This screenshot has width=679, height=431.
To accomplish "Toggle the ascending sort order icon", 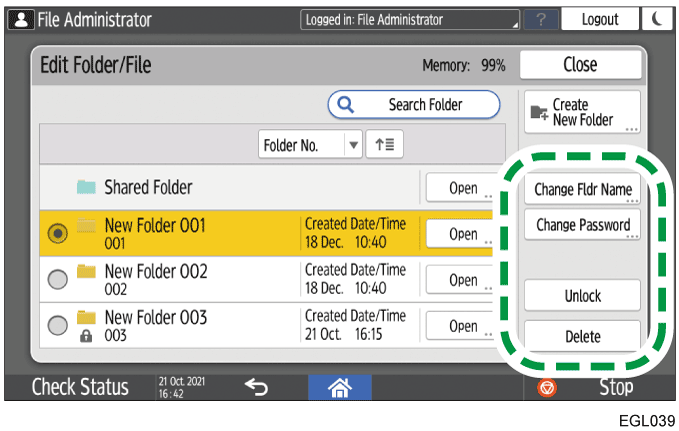I will point(384,145).
